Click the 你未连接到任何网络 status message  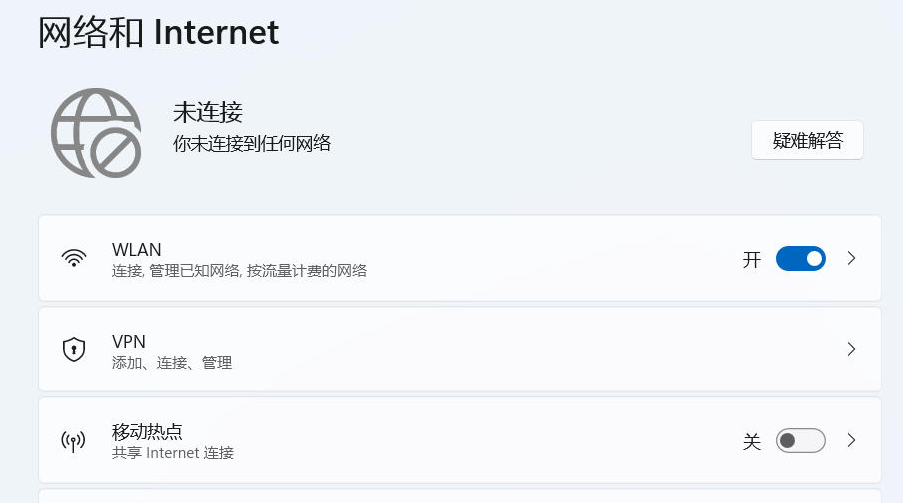(251, 144)
